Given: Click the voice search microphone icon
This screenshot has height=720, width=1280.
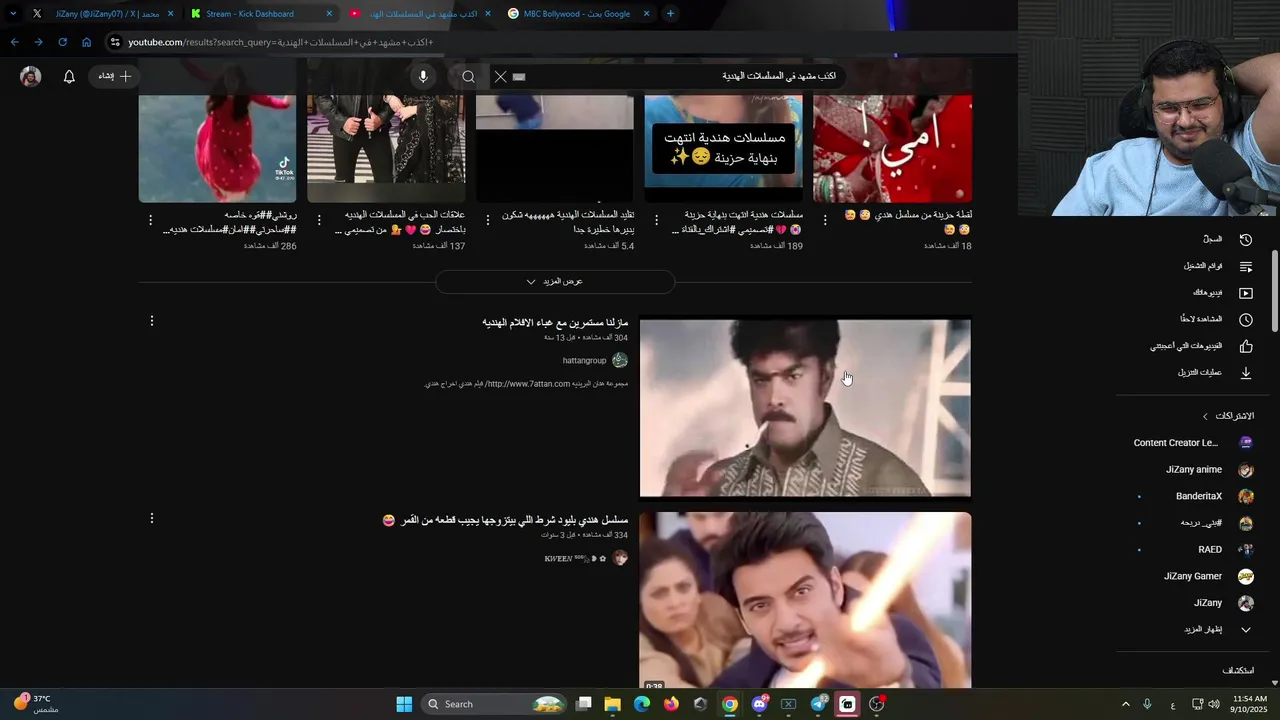Looking at the screenshot, I should click(423, 77).
